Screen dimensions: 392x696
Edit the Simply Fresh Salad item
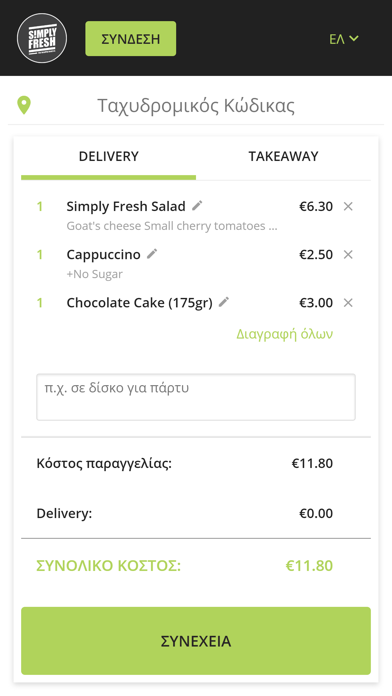(x=197, y=206)
